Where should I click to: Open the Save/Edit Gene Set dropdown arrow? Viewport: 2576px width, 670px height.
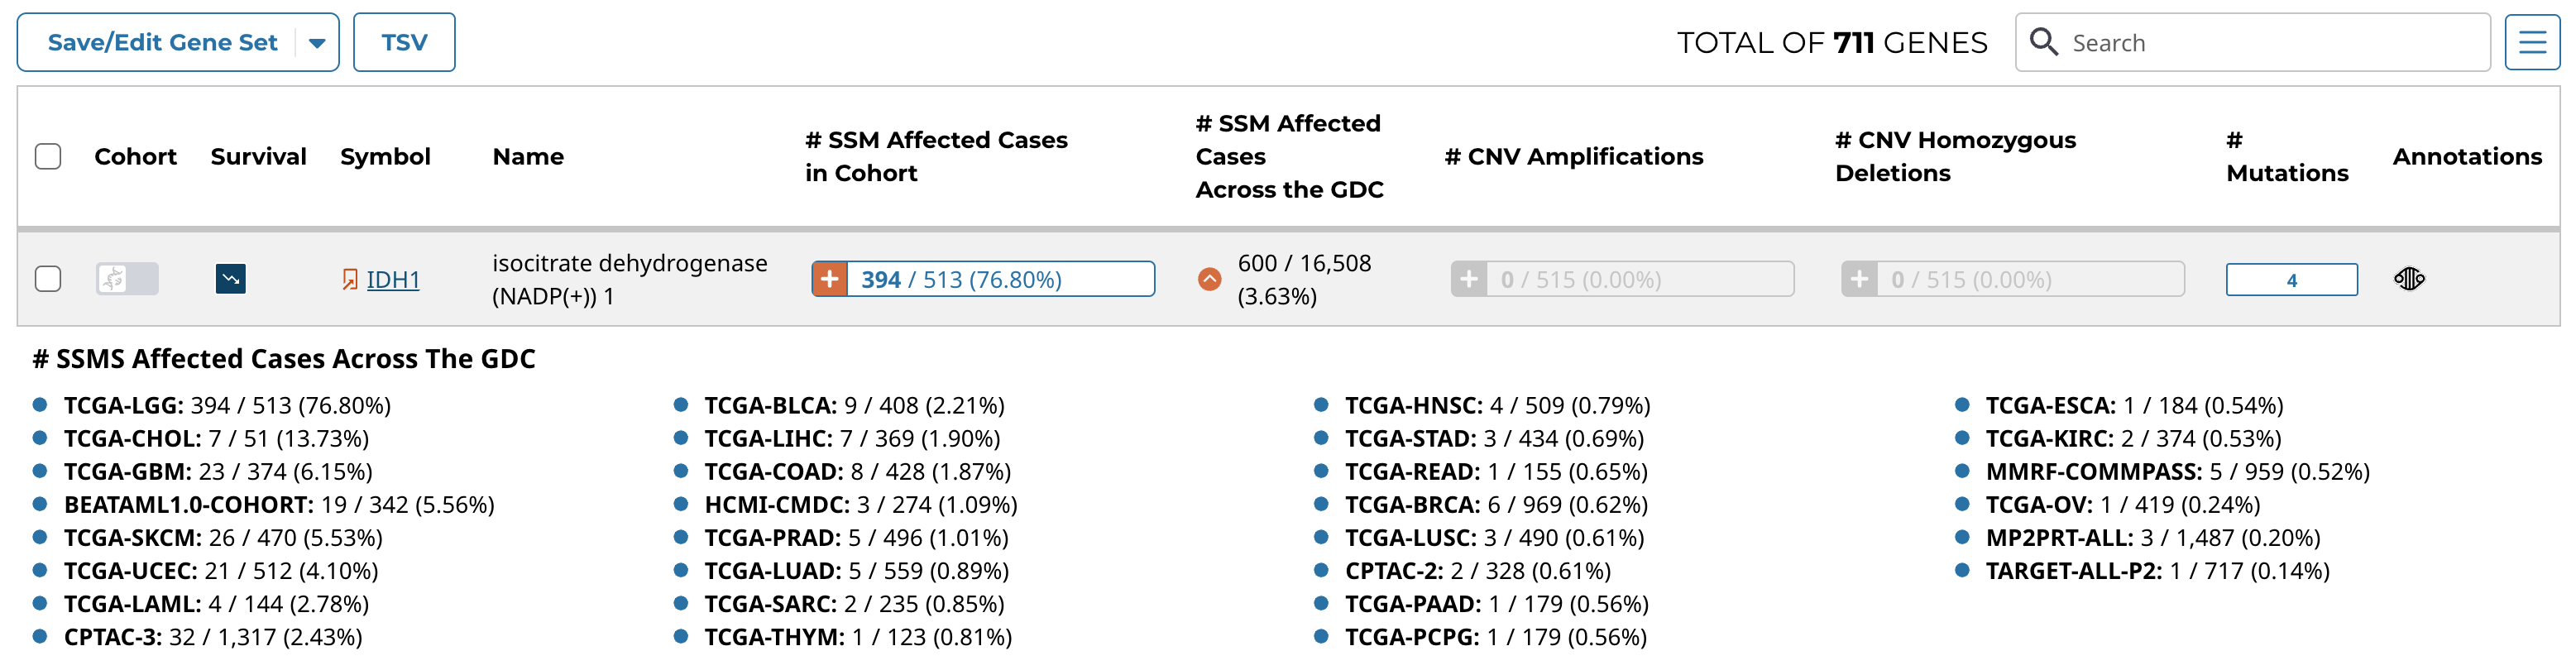pyautogui.click(x=317, y=43)
